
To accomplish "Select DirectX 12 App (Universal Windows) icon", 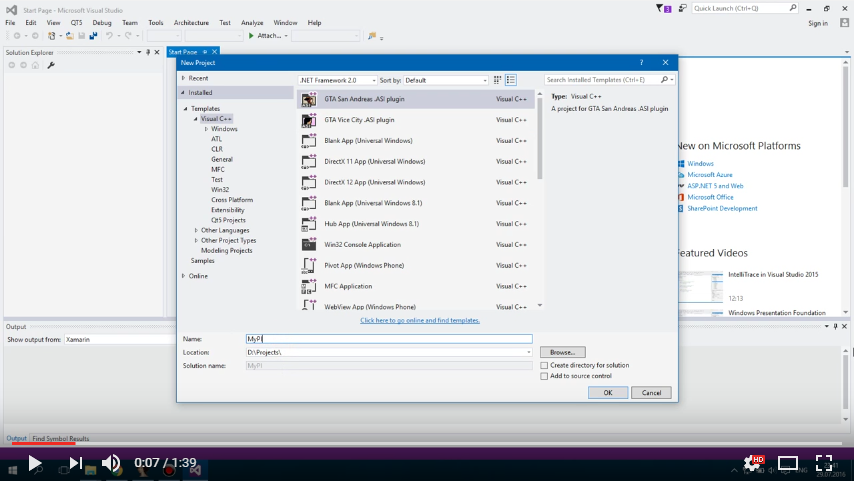I will [309, 182].
